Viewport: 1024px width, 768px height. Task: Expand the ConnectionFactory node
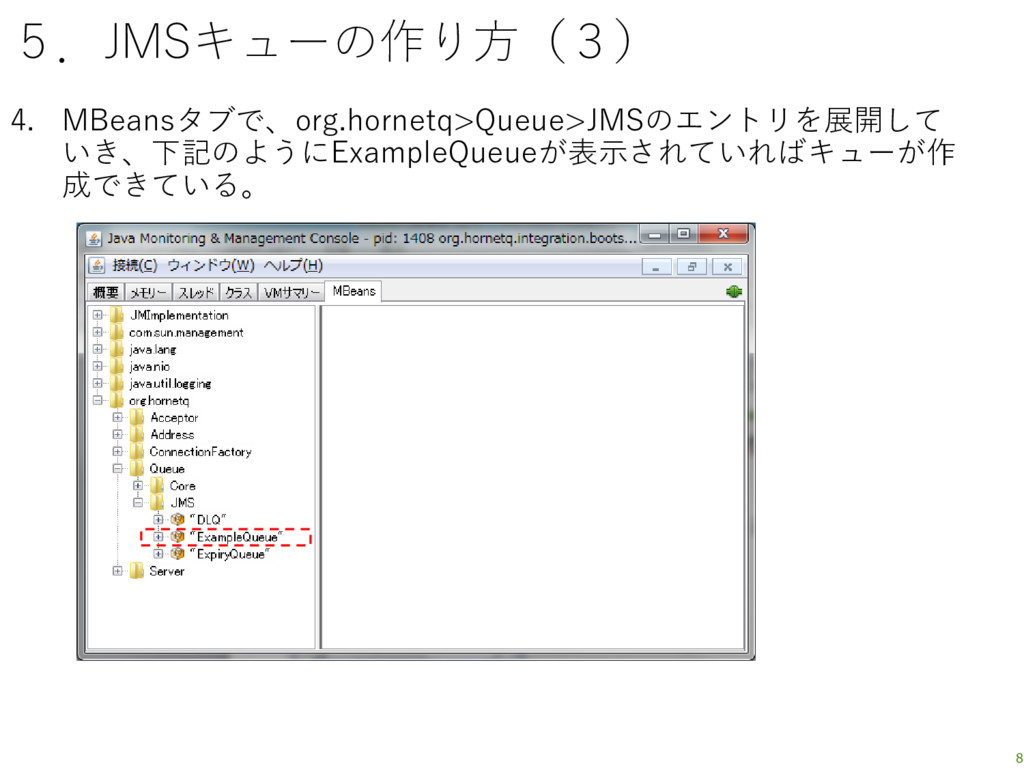[118, 451]
